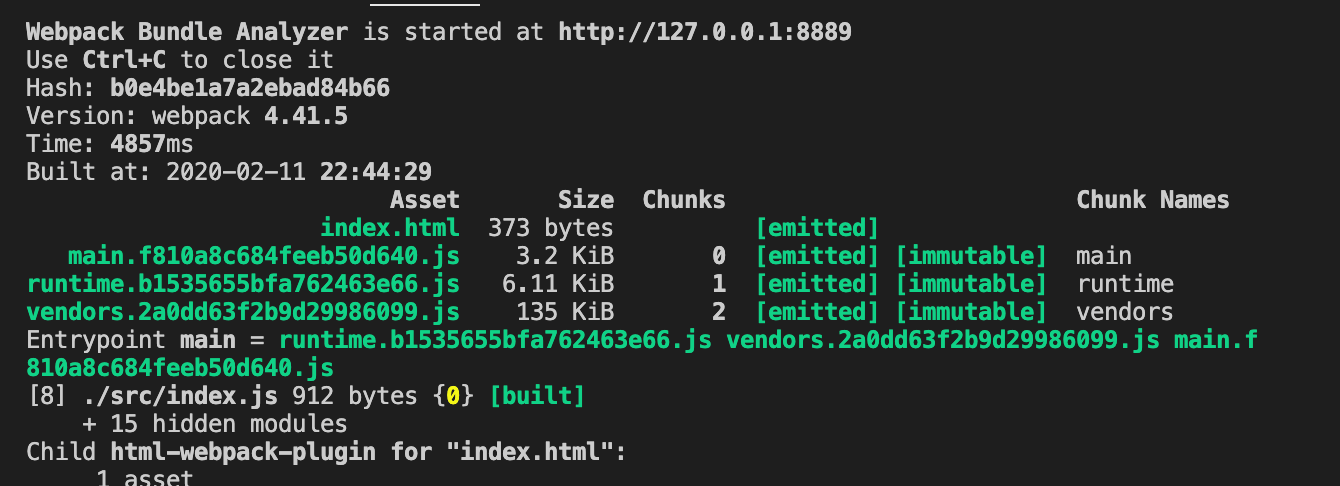This screenshot has width=1340, height=486.
Task: Click the 6.11 KiB runtime size value
Action: point(557,284)
